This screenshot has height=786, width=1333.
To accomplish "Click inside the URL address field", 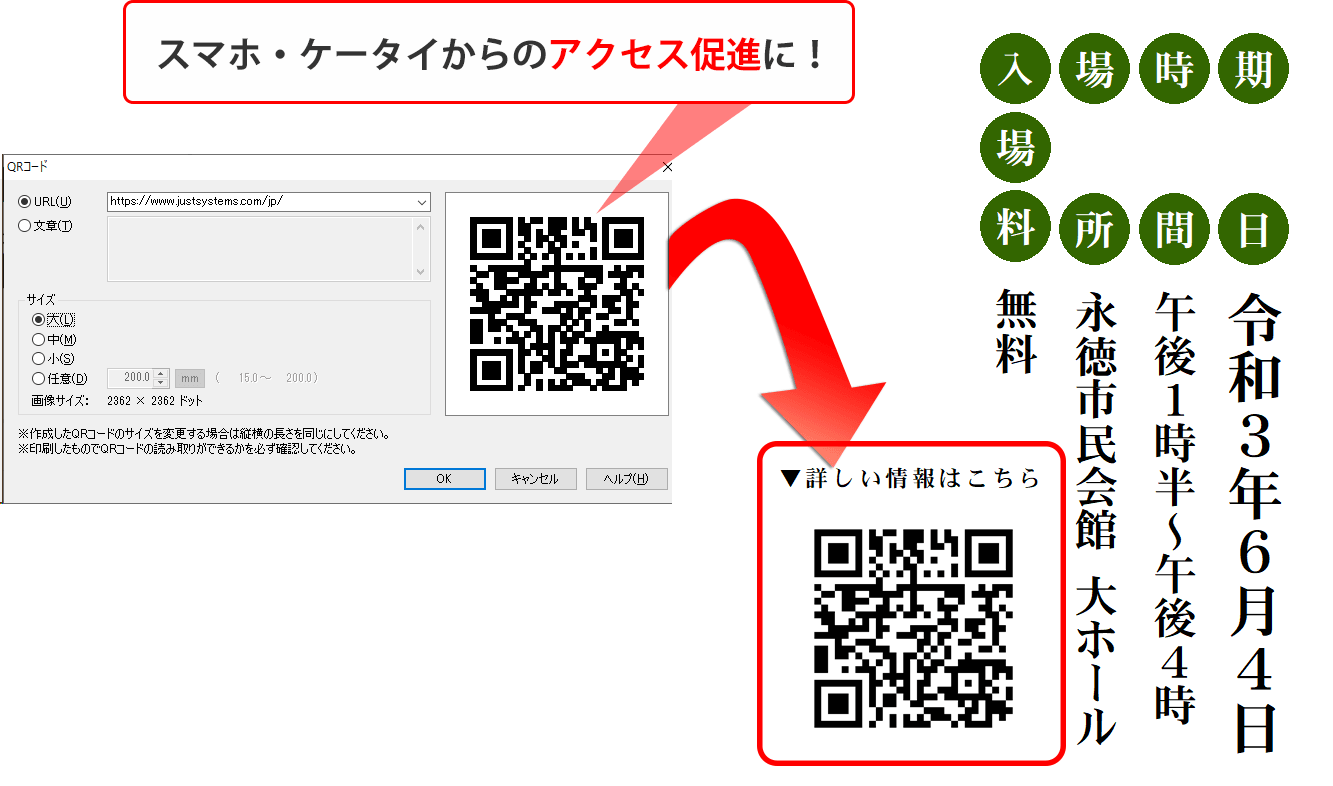I will click(x=258, y=202).
